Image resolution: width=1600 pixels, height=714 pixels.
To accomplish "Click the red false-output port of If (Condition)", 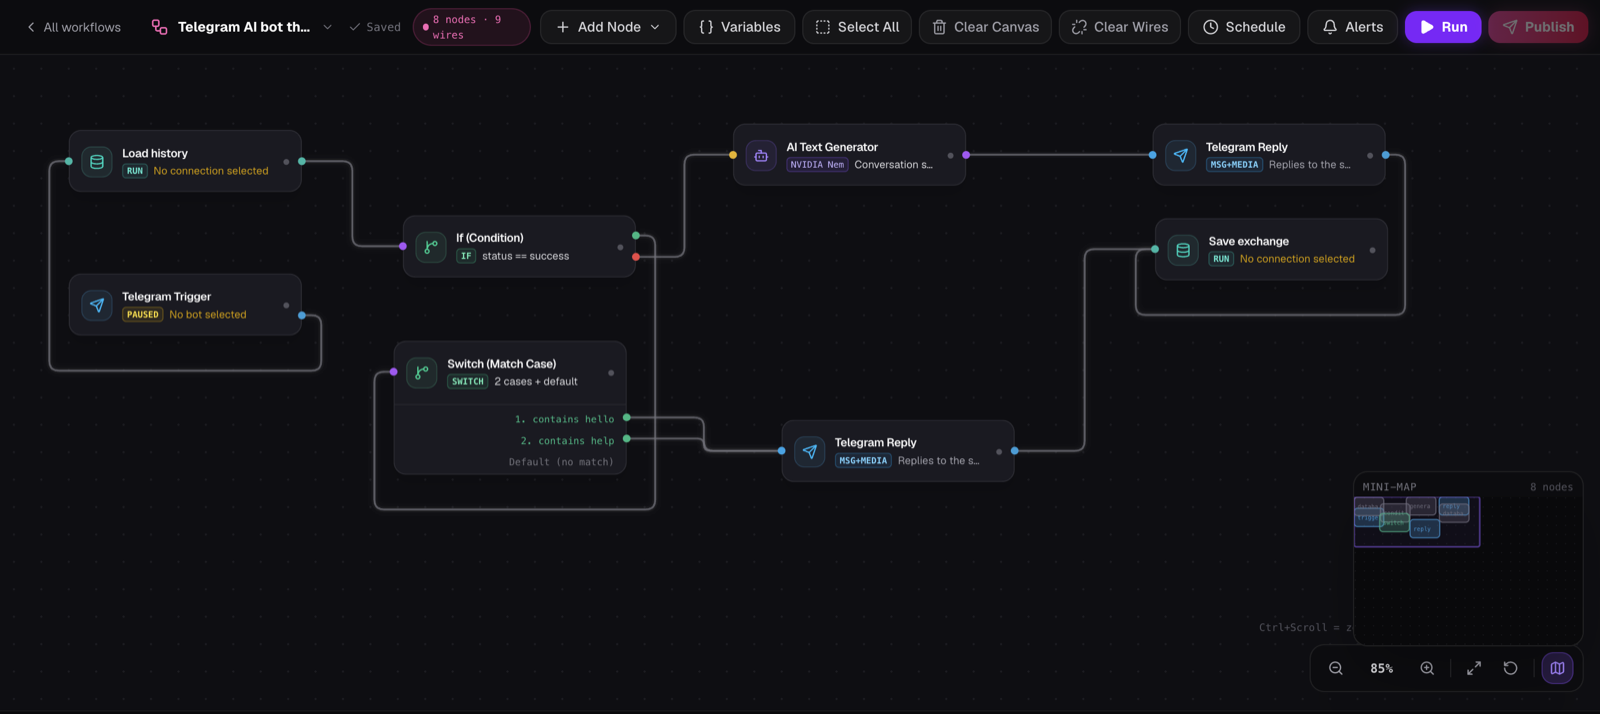I will [x=636, y=257].
